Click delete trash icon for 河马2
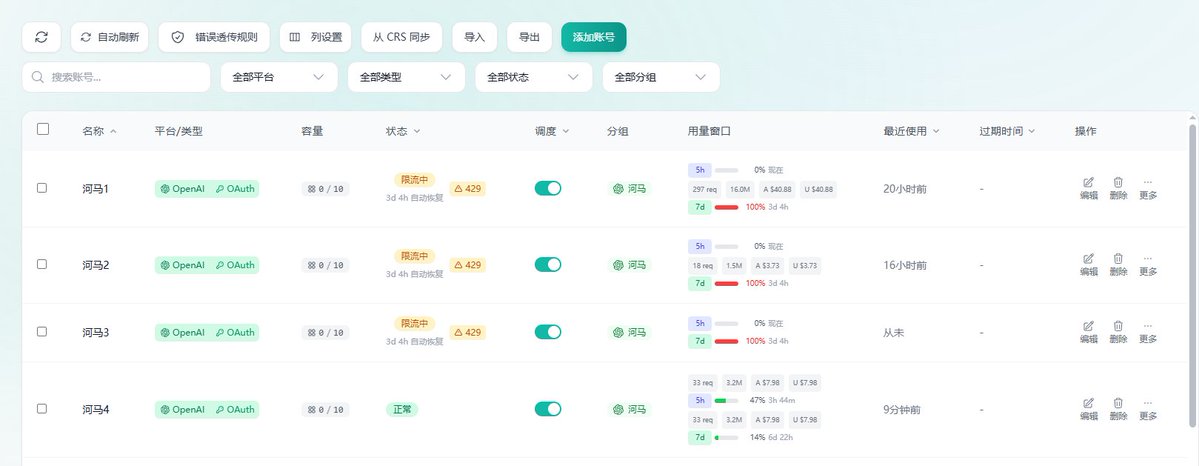This screenshot has width=1199, height=466. 1118,265
